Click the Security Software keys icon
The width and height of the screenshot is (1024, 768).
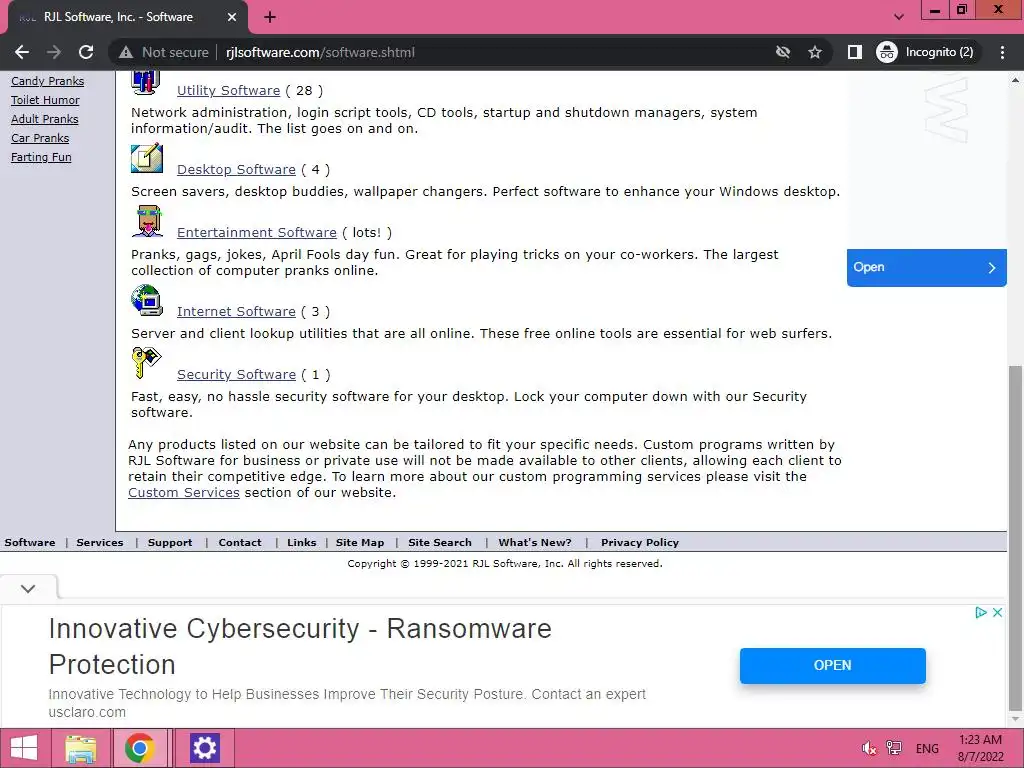tap(146, 363)
